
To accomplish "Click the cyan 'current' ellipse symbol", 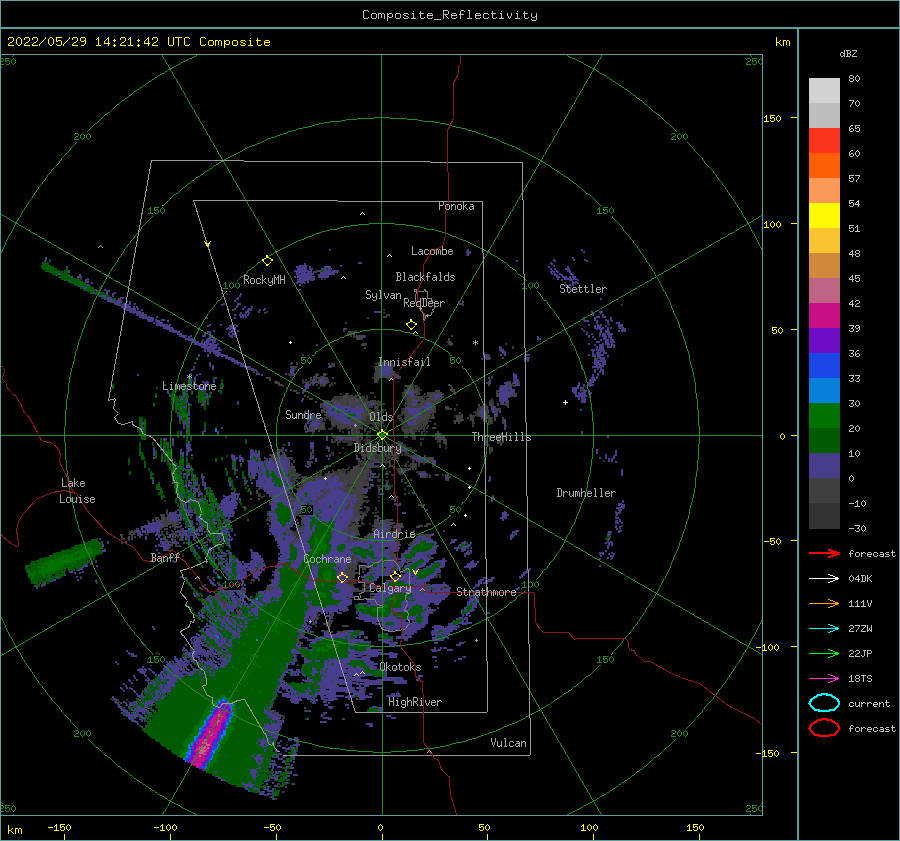I will [824, 703].
